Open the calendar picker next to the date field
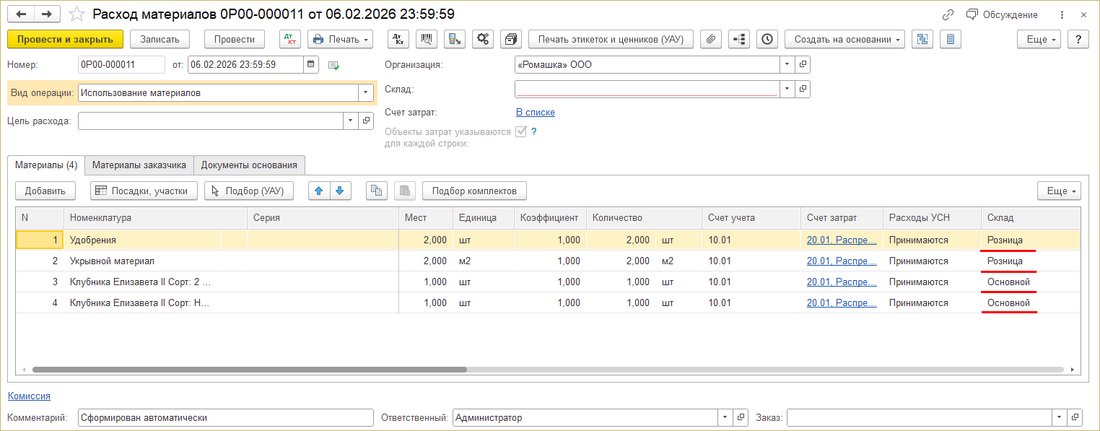 pyautogui.click(x=311, y=64)
